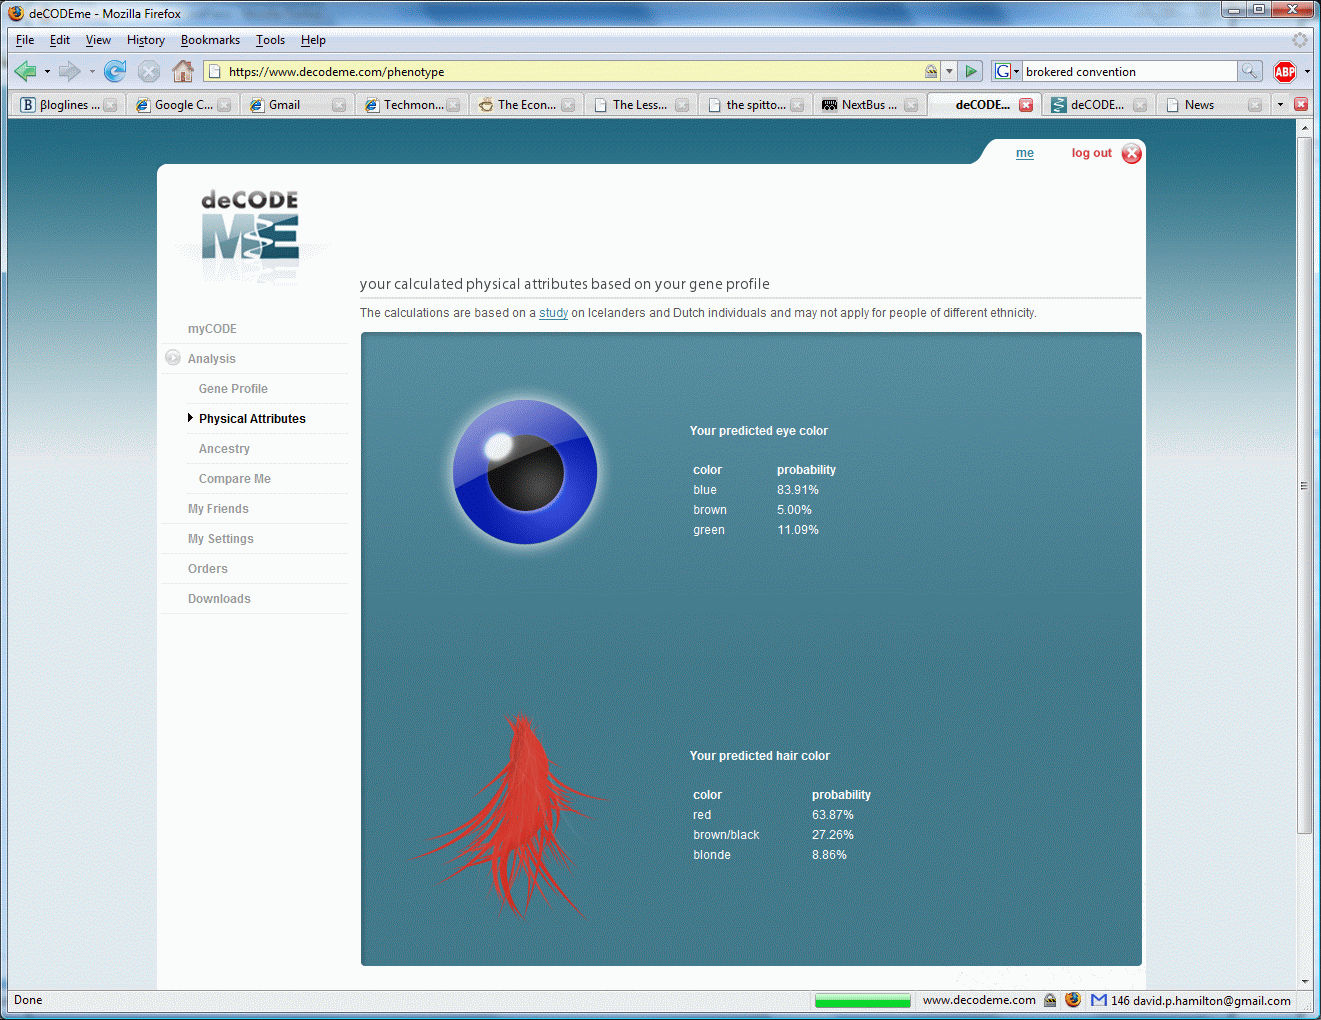Click the me link
Screen dimensions: 1321x1020
1025,153
